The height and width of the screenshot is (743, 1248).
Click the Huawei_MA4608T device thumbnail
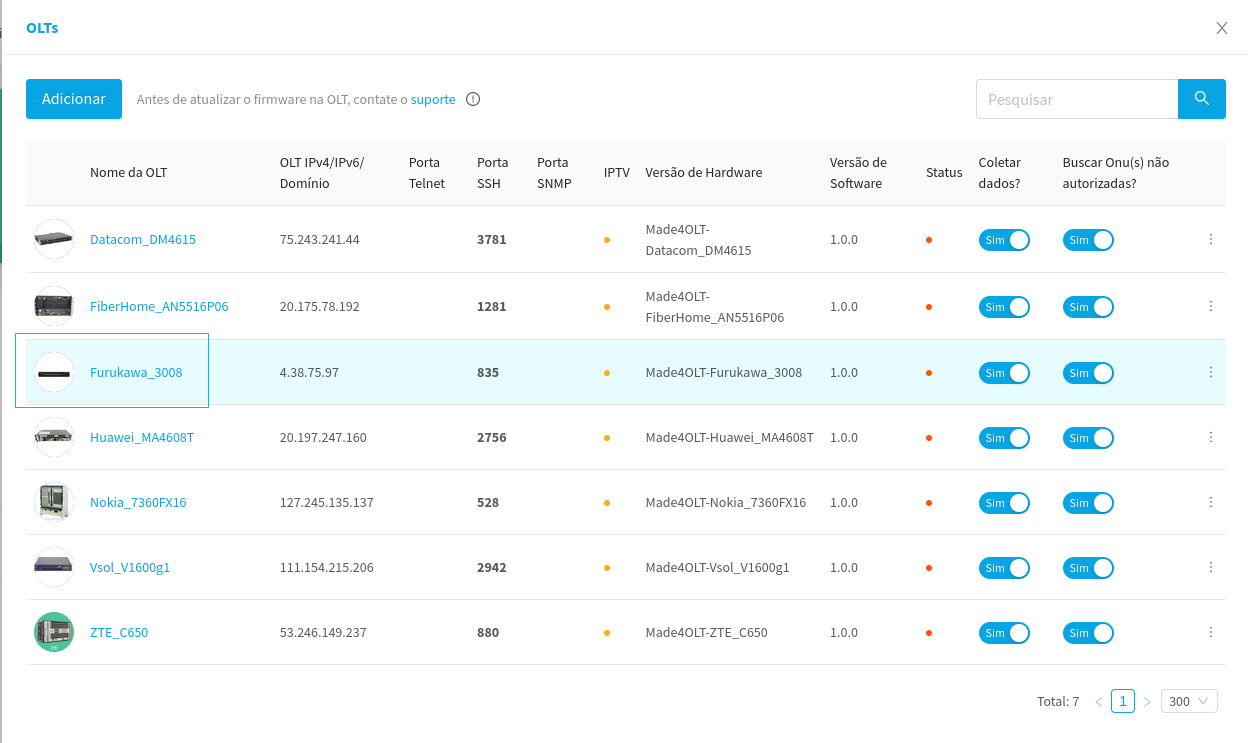pos(54,437)
